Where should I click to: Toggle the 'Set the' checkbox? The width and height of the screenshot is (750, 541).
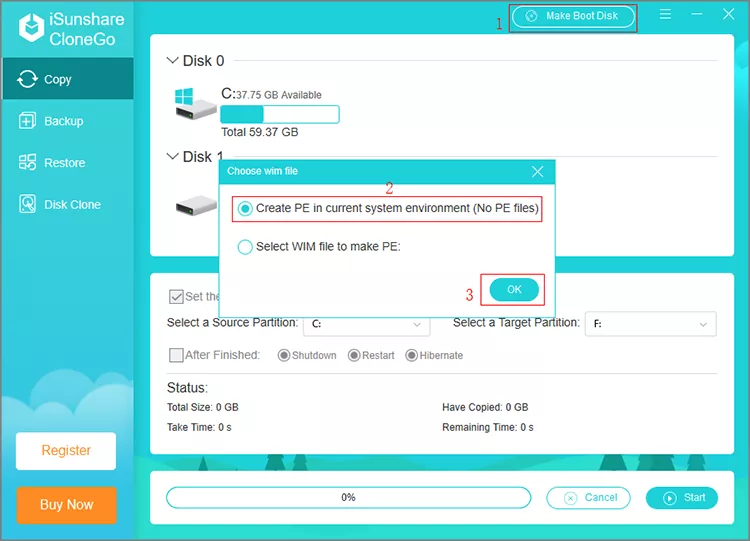tap(176, 297)
